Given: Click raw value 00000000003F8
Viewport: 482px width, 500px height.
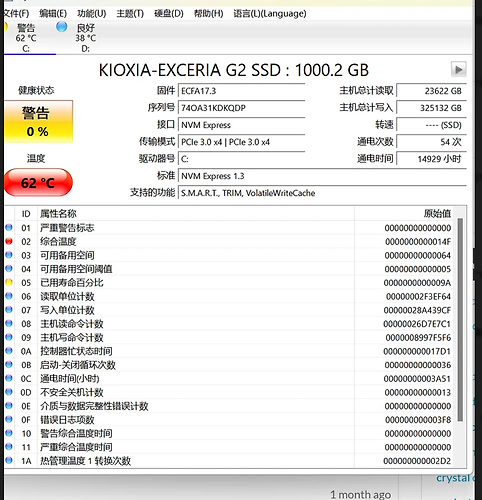Looking at the screenshot, I should pyautogui.click(x=418, y=420).
